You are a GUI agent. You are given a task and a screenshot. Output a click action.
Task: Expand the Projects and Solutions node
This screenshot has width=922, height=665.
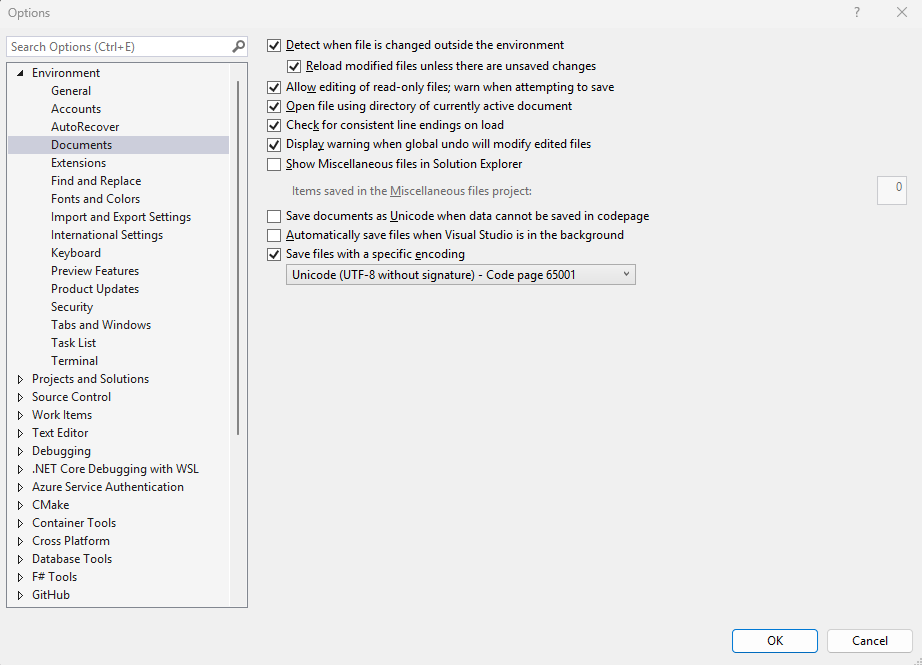pos(21,379)
